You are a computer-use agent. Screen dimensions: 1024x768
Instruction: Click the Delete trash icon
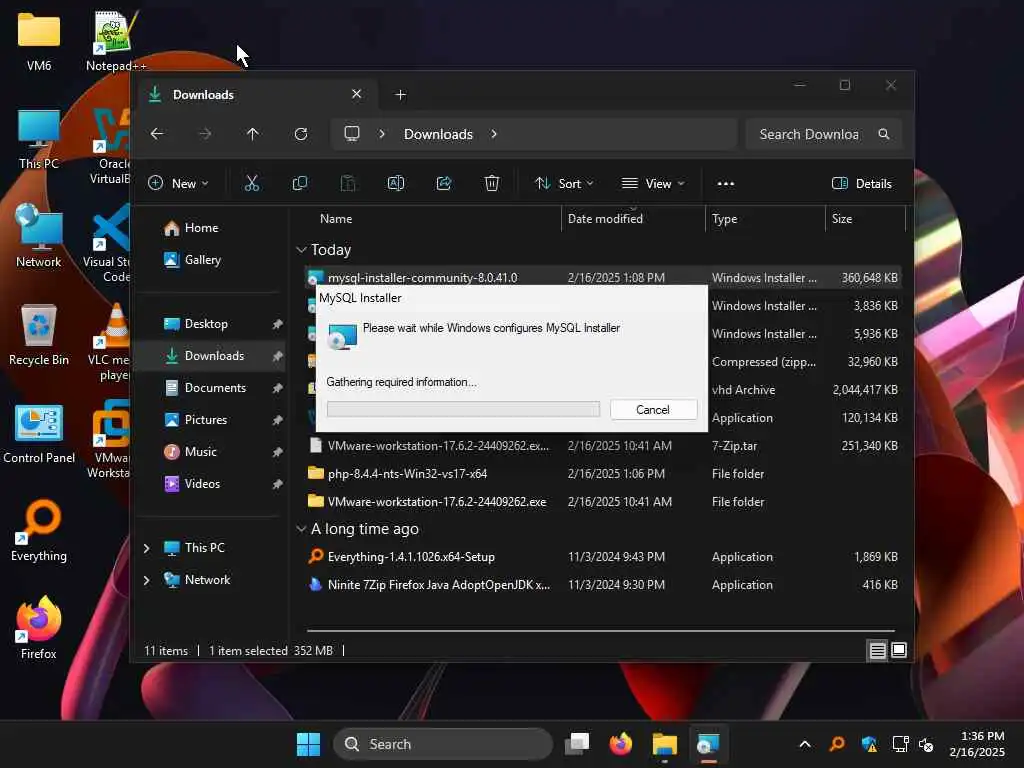pyautogui.click(x=492, y=184)
